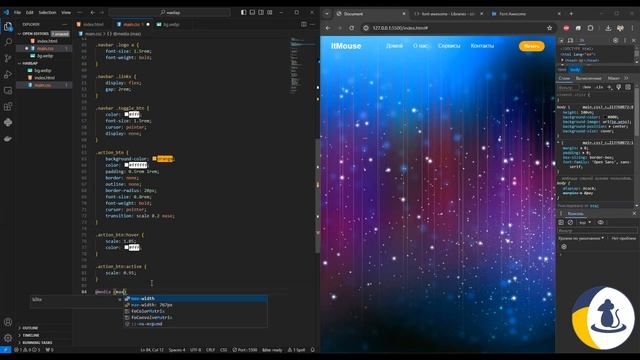
Task: Open new Chrome tab with plus
Action: (571, 14)
